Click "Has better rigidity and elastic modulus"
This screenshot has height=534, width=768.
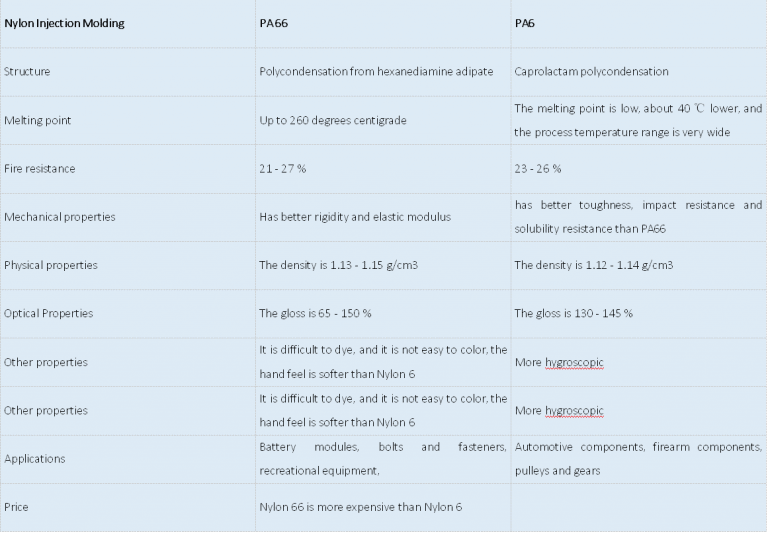coord(355,217)
